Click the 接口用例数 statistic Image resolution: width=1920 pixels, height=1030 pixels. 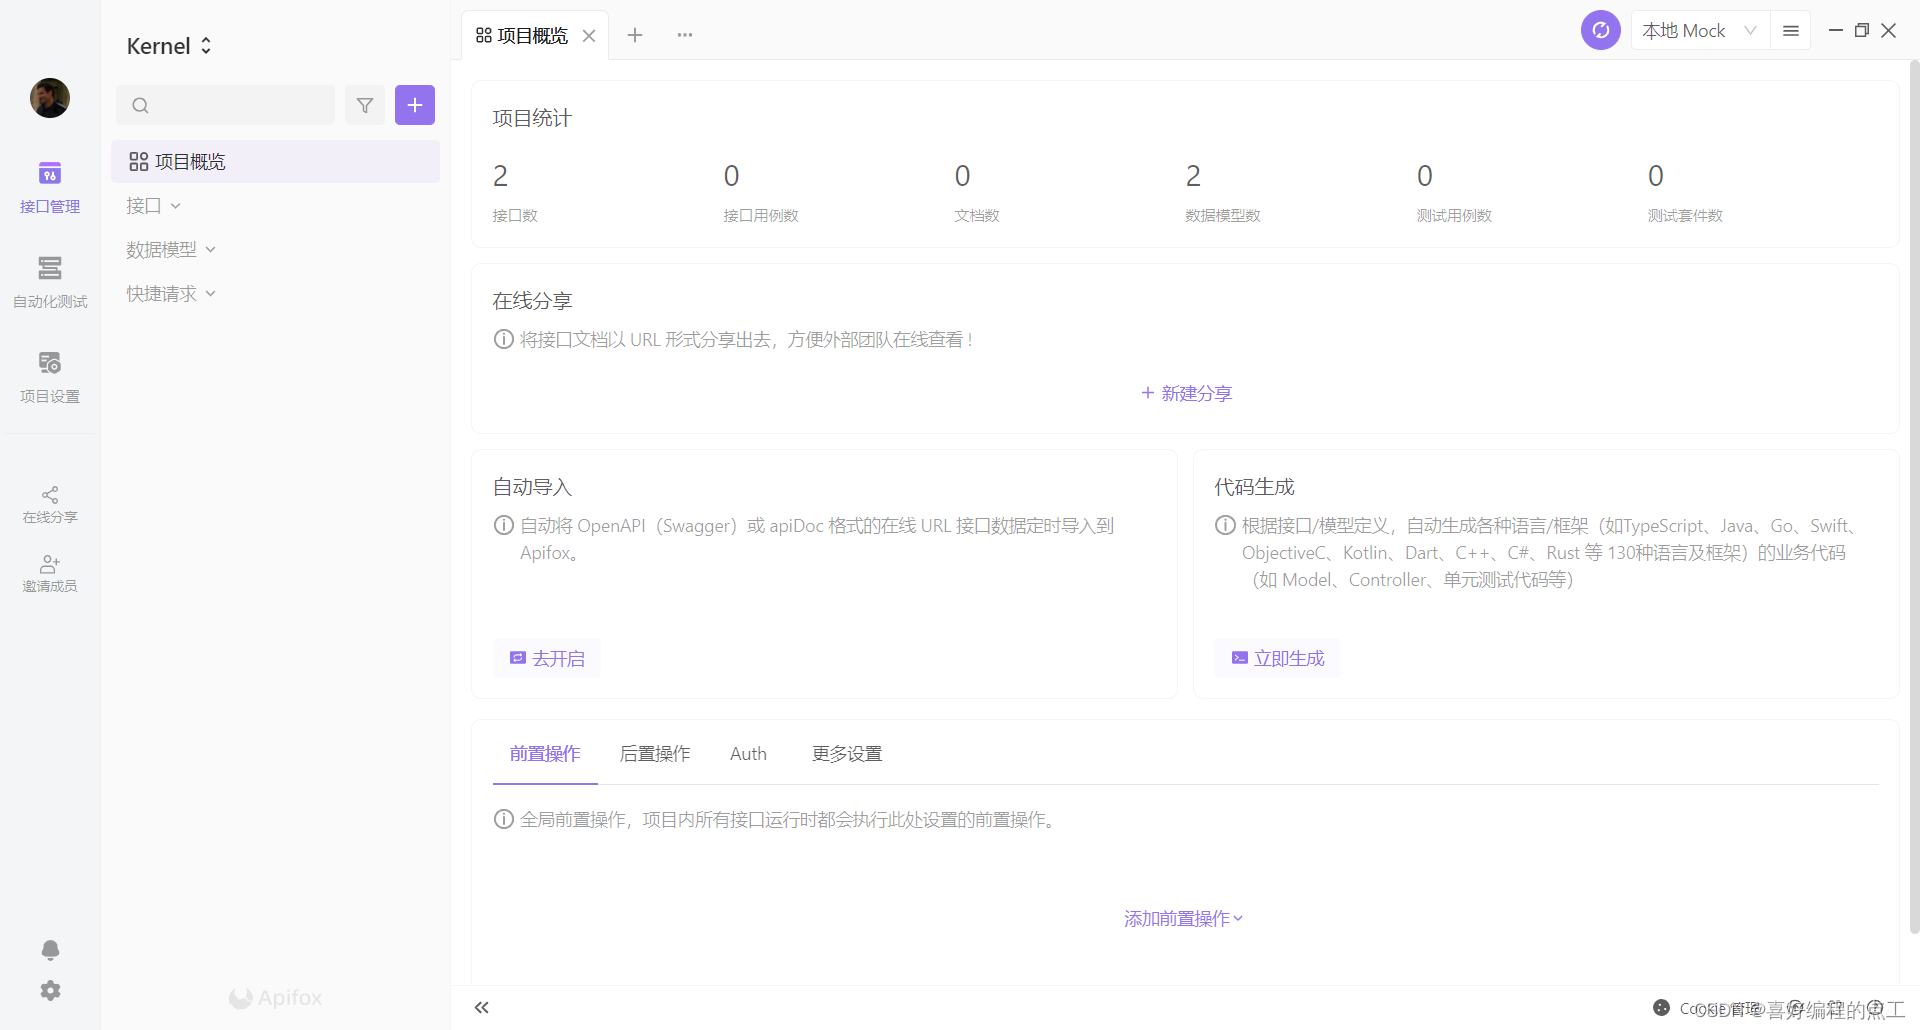[761, 193]
